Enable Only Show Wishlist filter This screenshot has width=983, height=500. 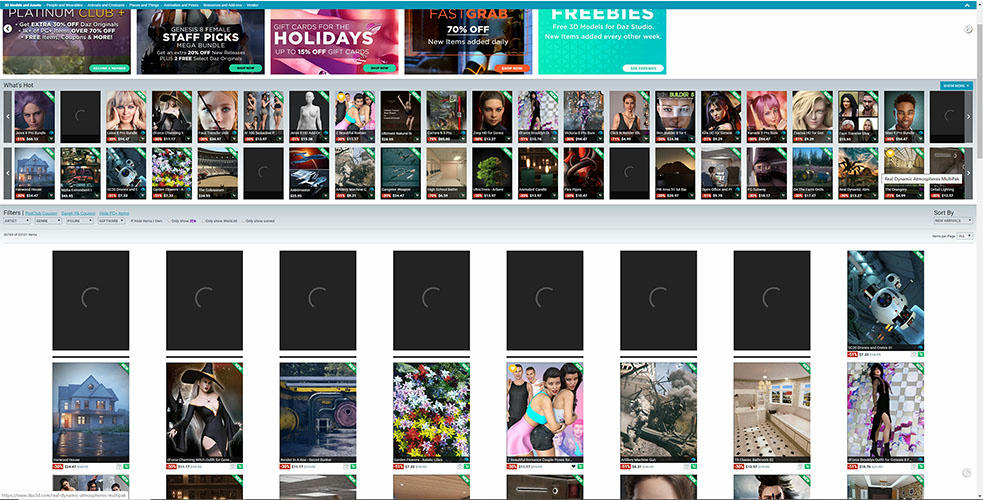(x=205, y=220)
